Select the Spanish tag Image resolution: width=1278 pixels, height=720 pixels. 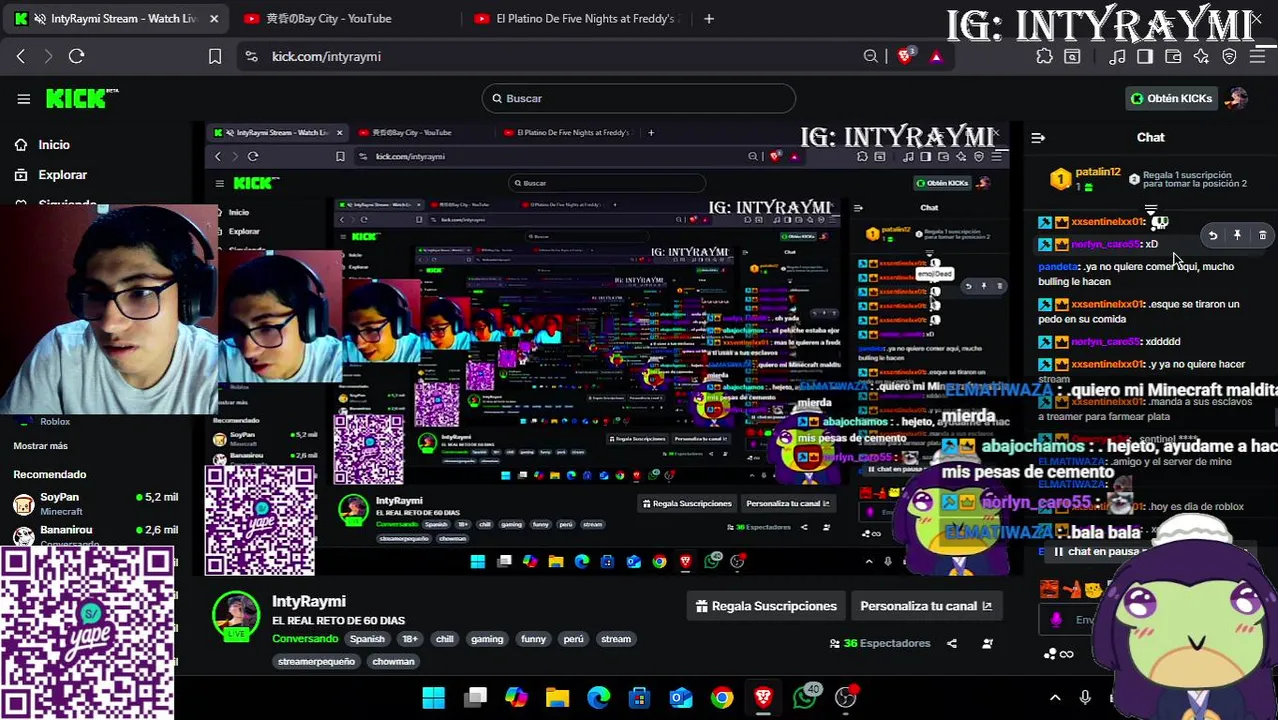coord(367,639)
